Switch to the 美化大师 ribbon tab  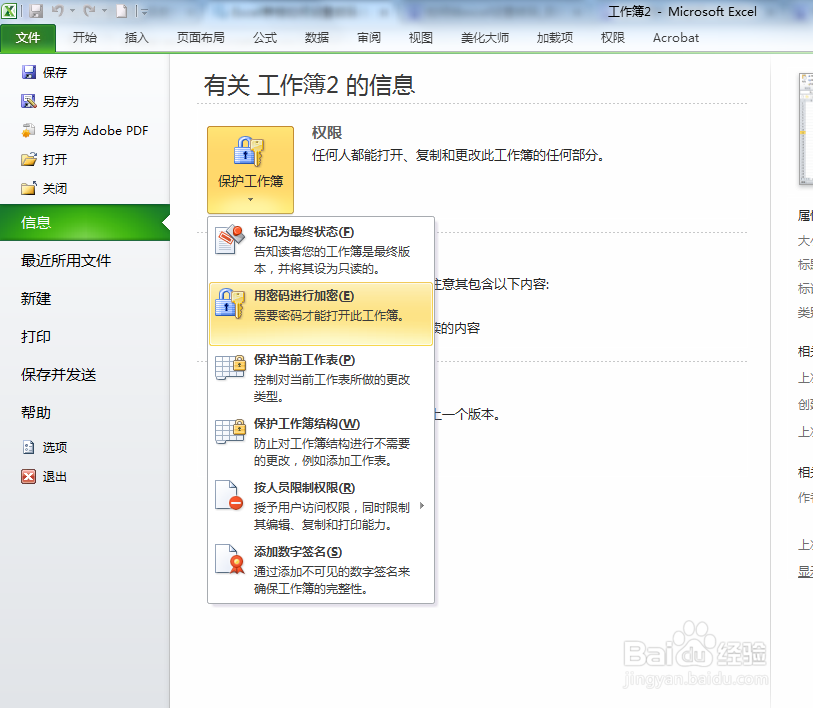pyautogui.click(x=485, y=38)
